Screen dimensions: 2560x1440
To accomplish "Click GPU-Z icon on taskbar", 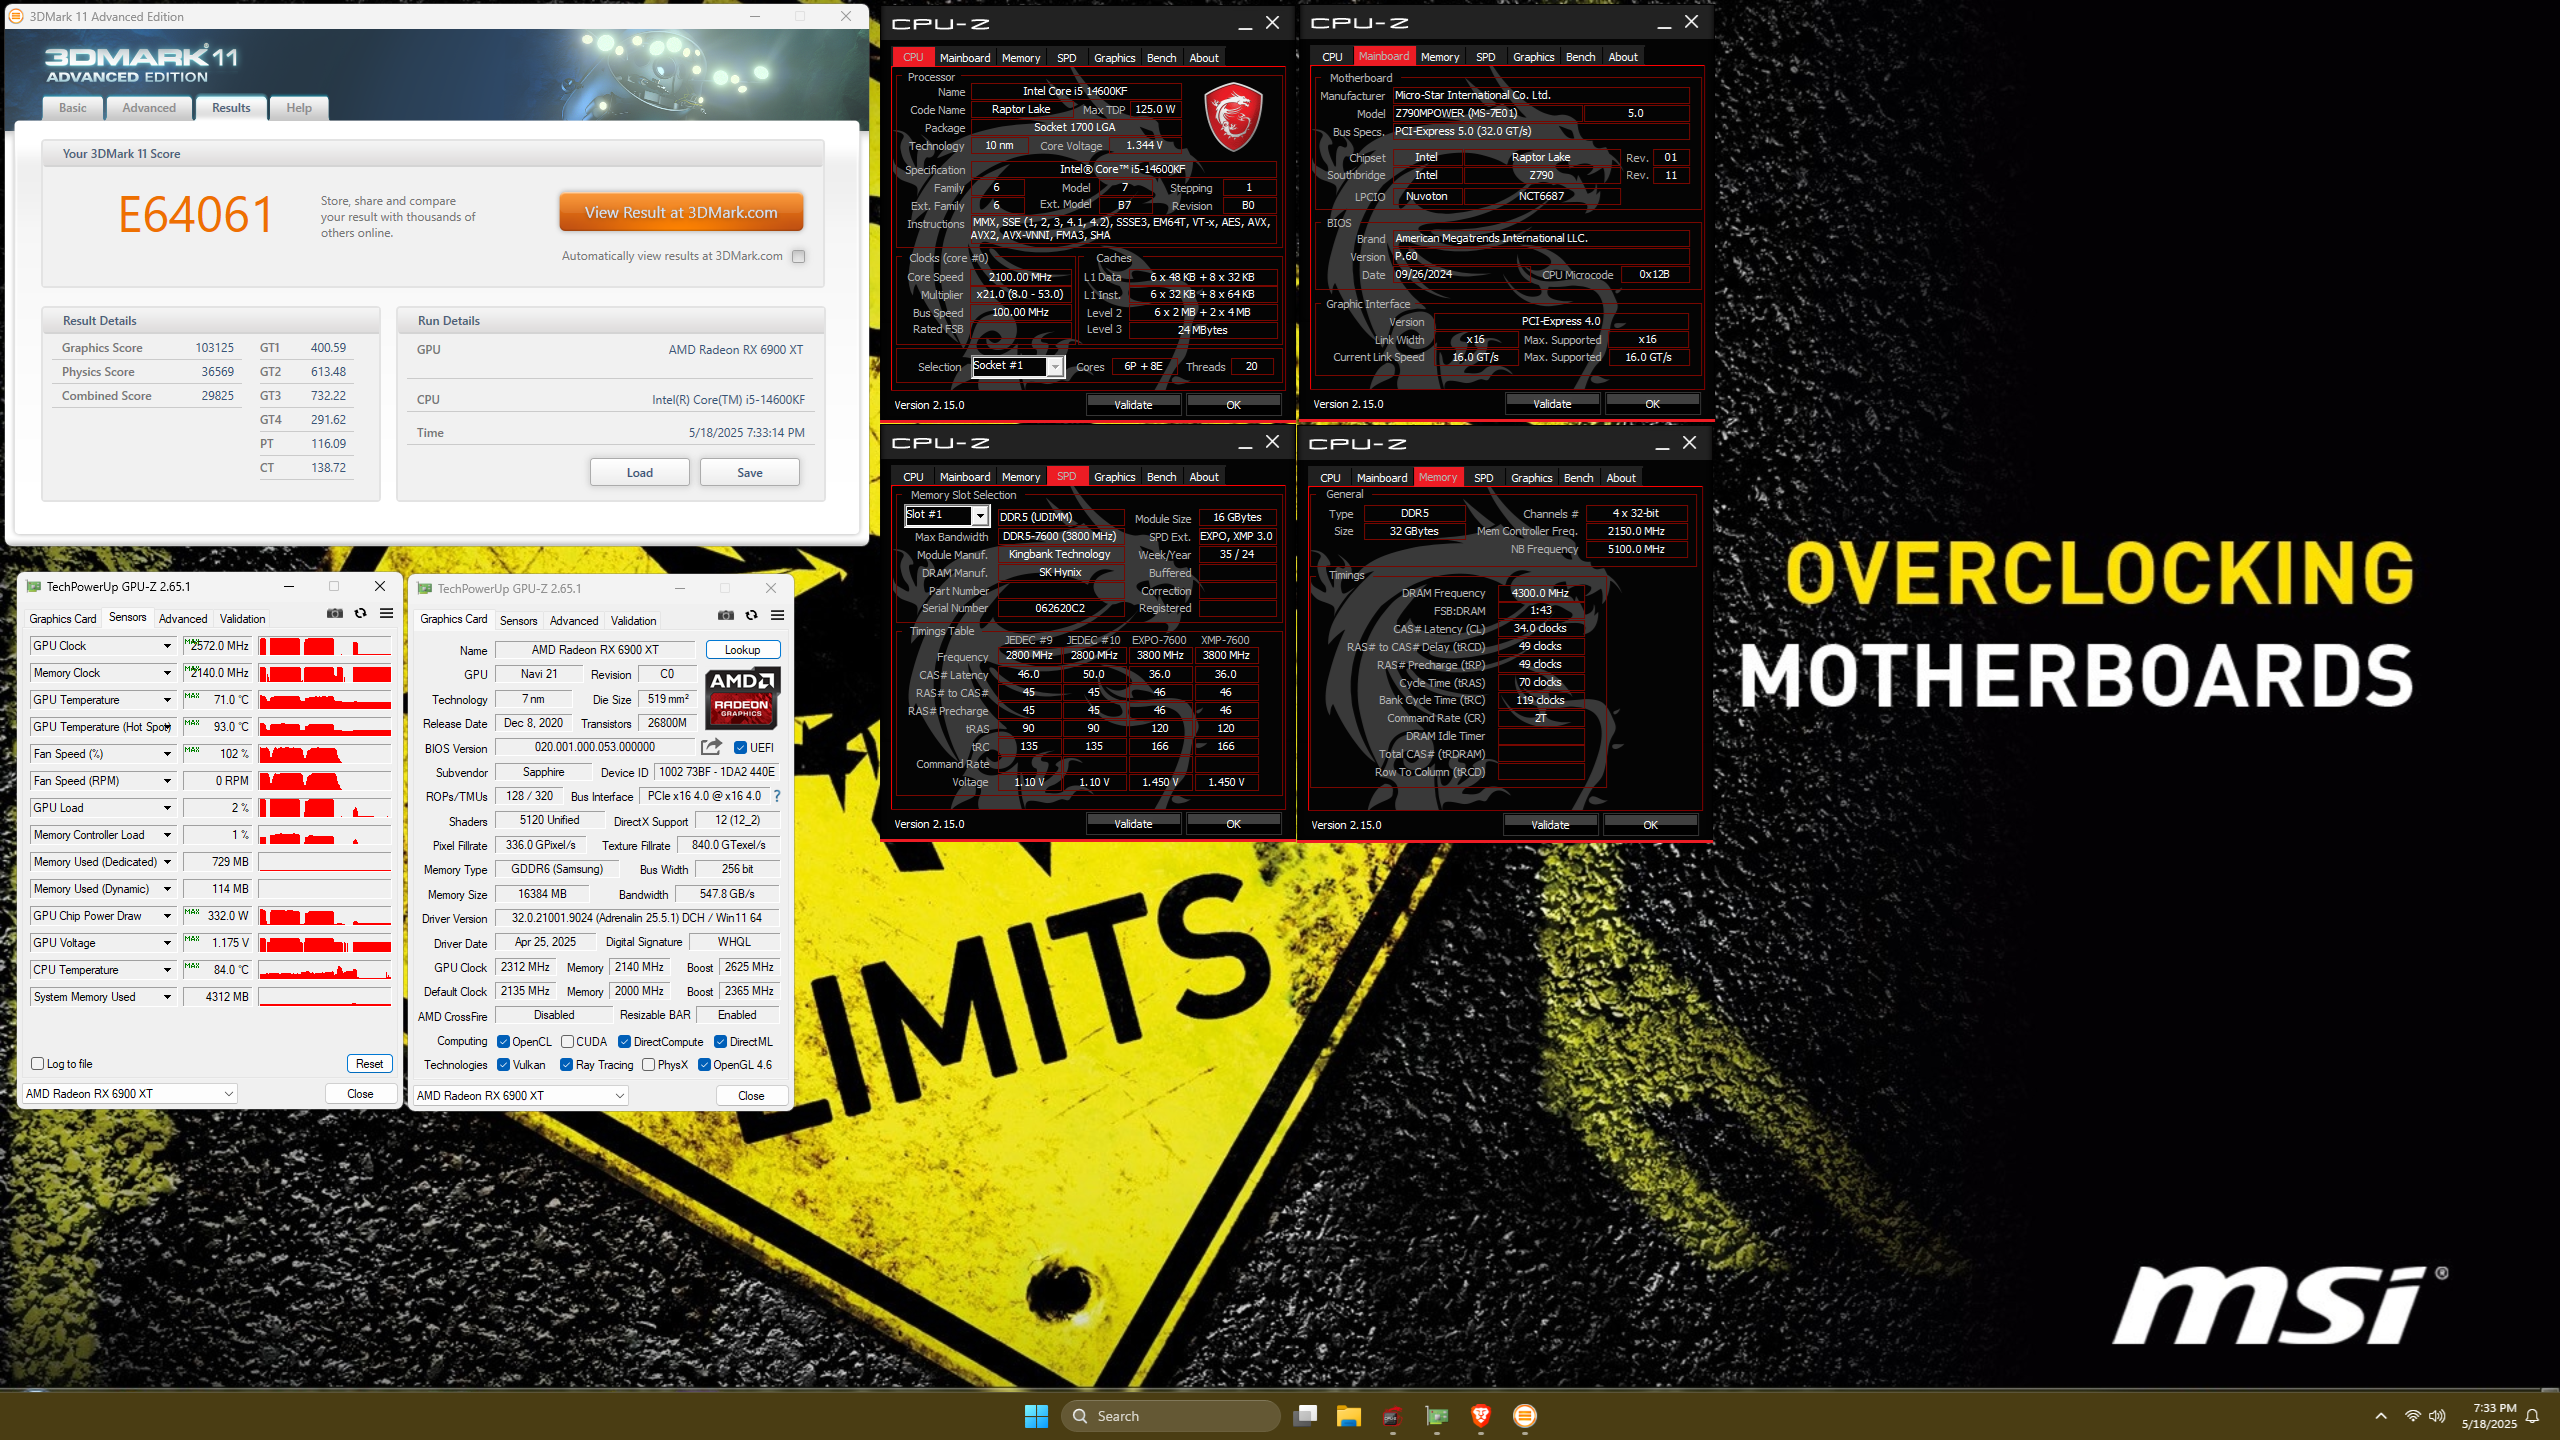I will pos(1437,1416).
